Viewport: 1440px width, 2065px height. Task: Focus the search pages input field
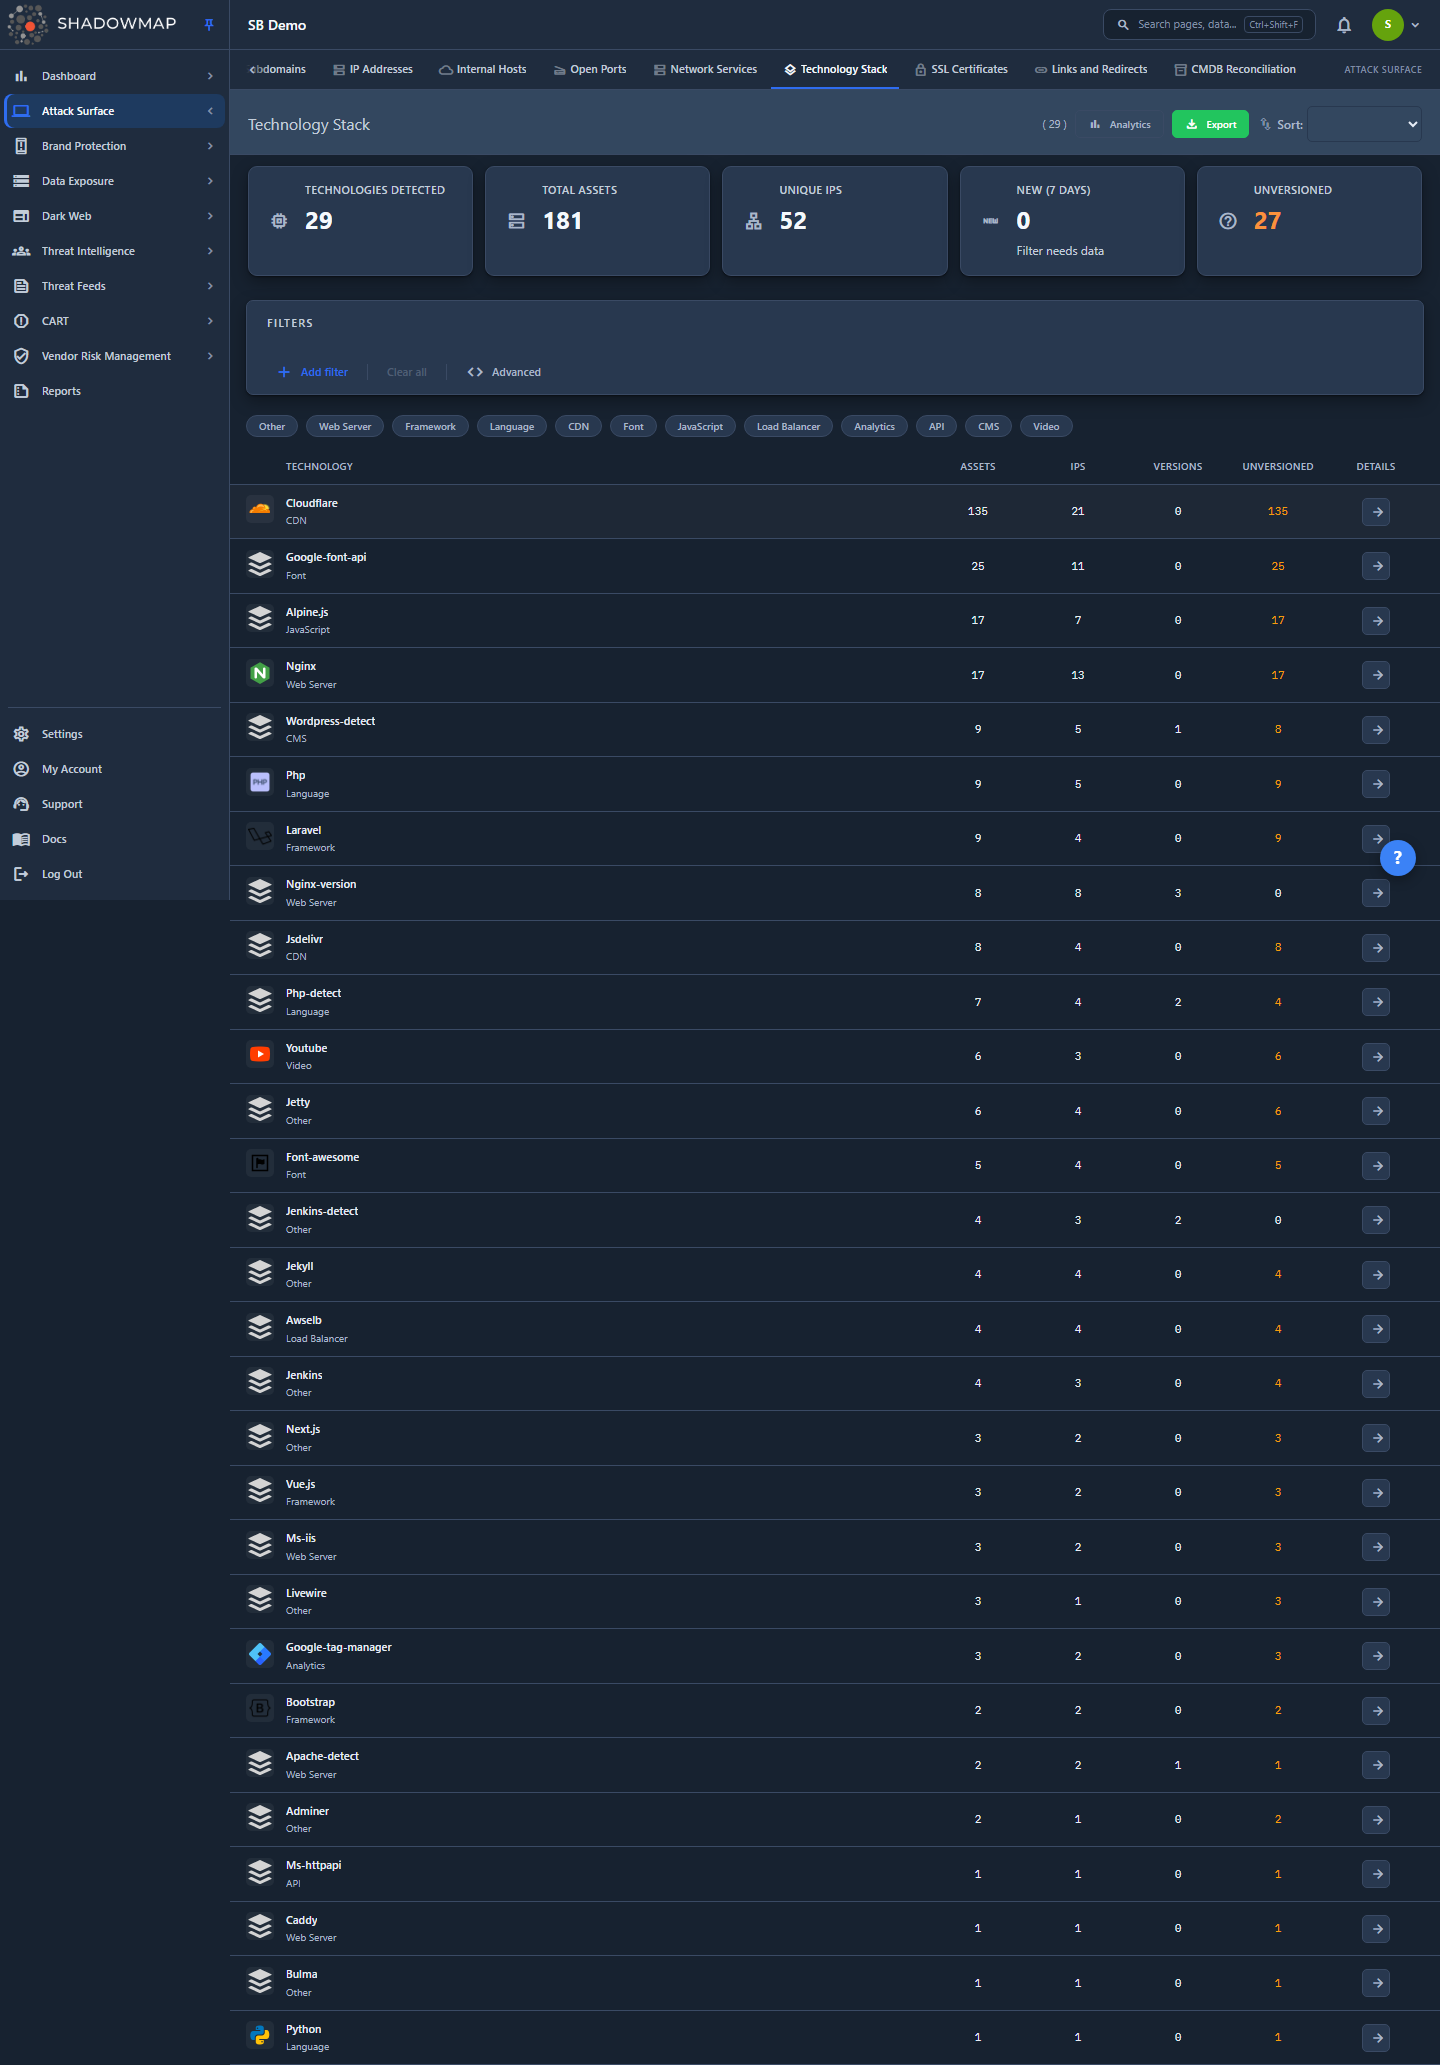(1208, 25)
